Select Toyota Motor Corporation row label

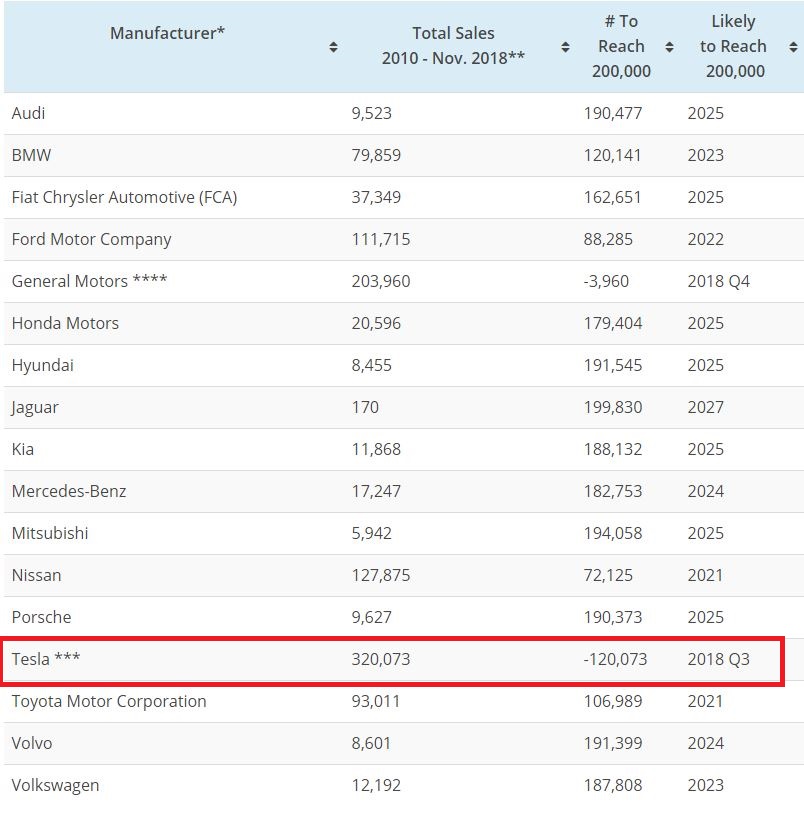pyautogui.click(x=109, y=701)
